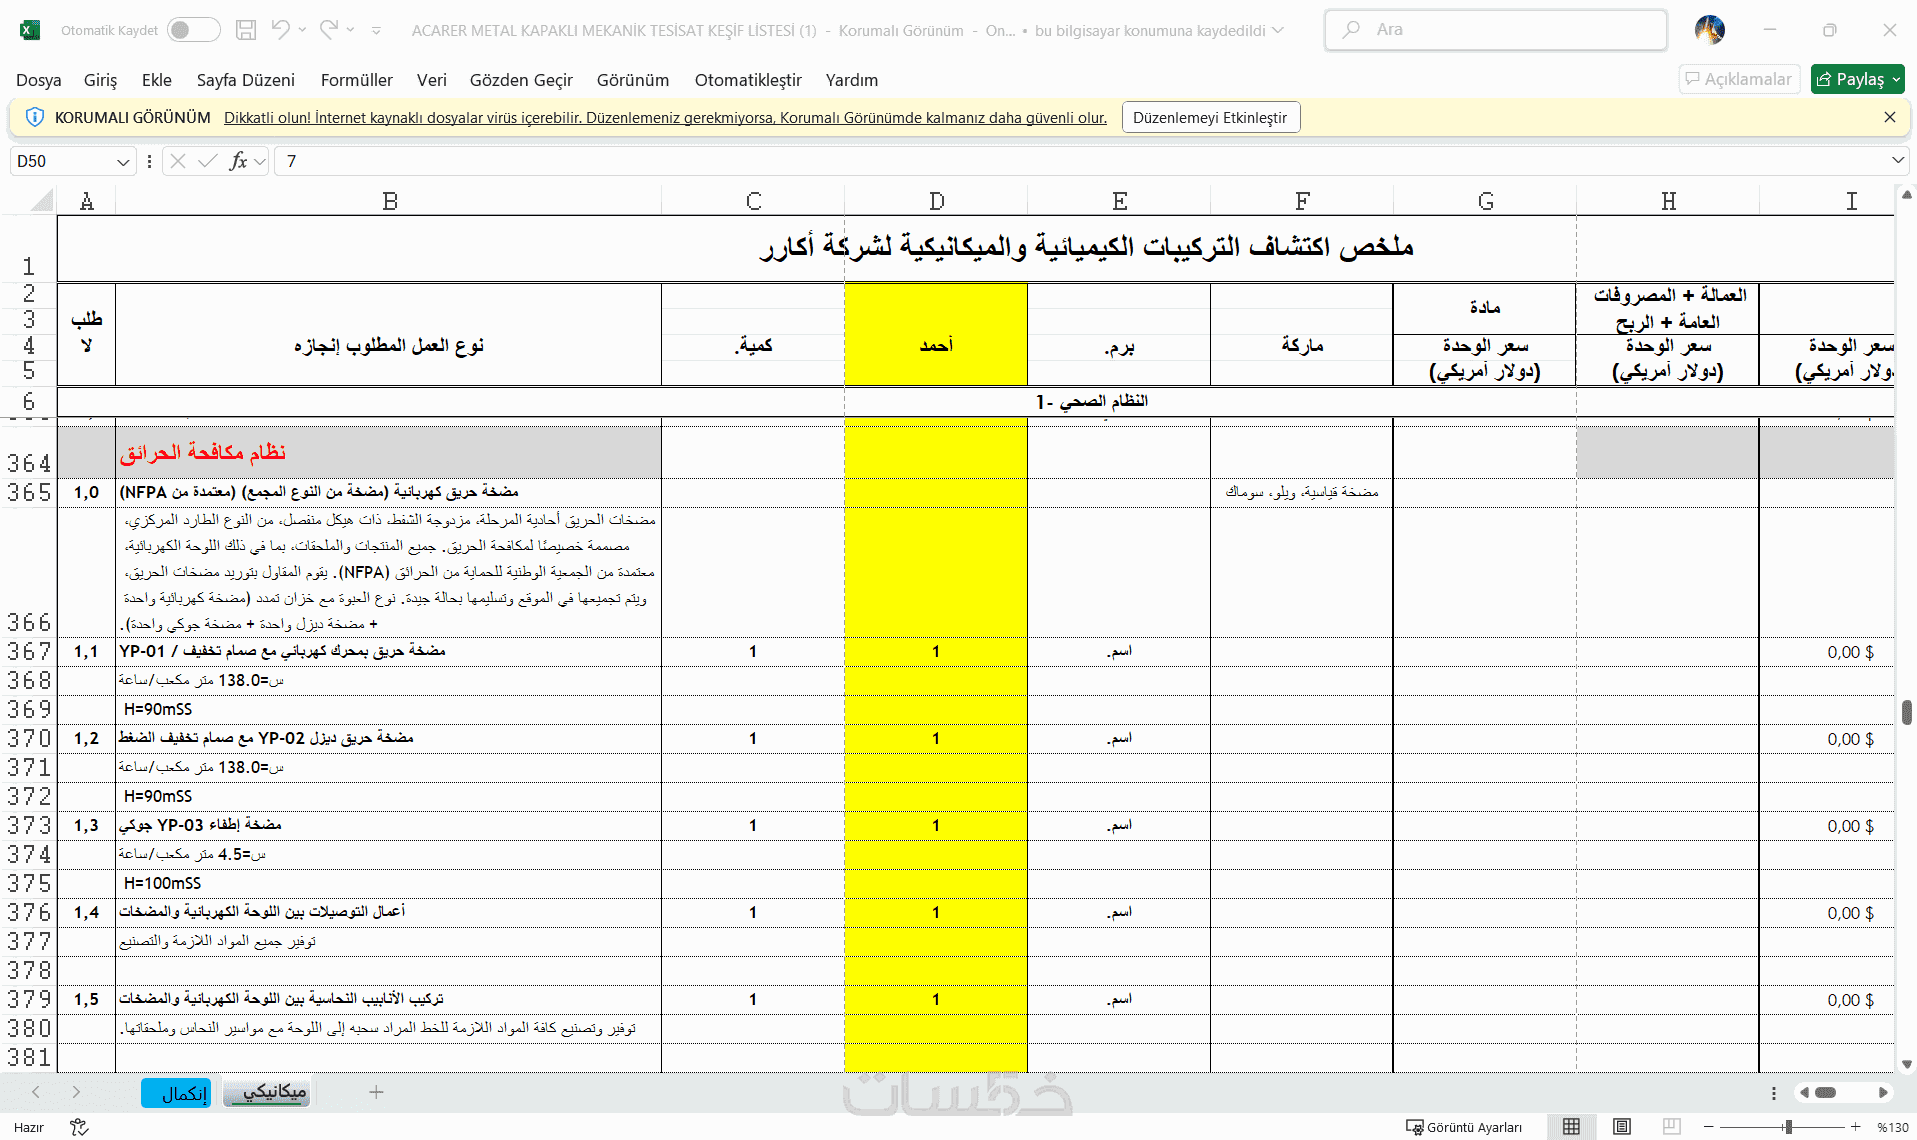Click the Düzenlemeyi Etkinleştir button

click(x=1210, y=117)
